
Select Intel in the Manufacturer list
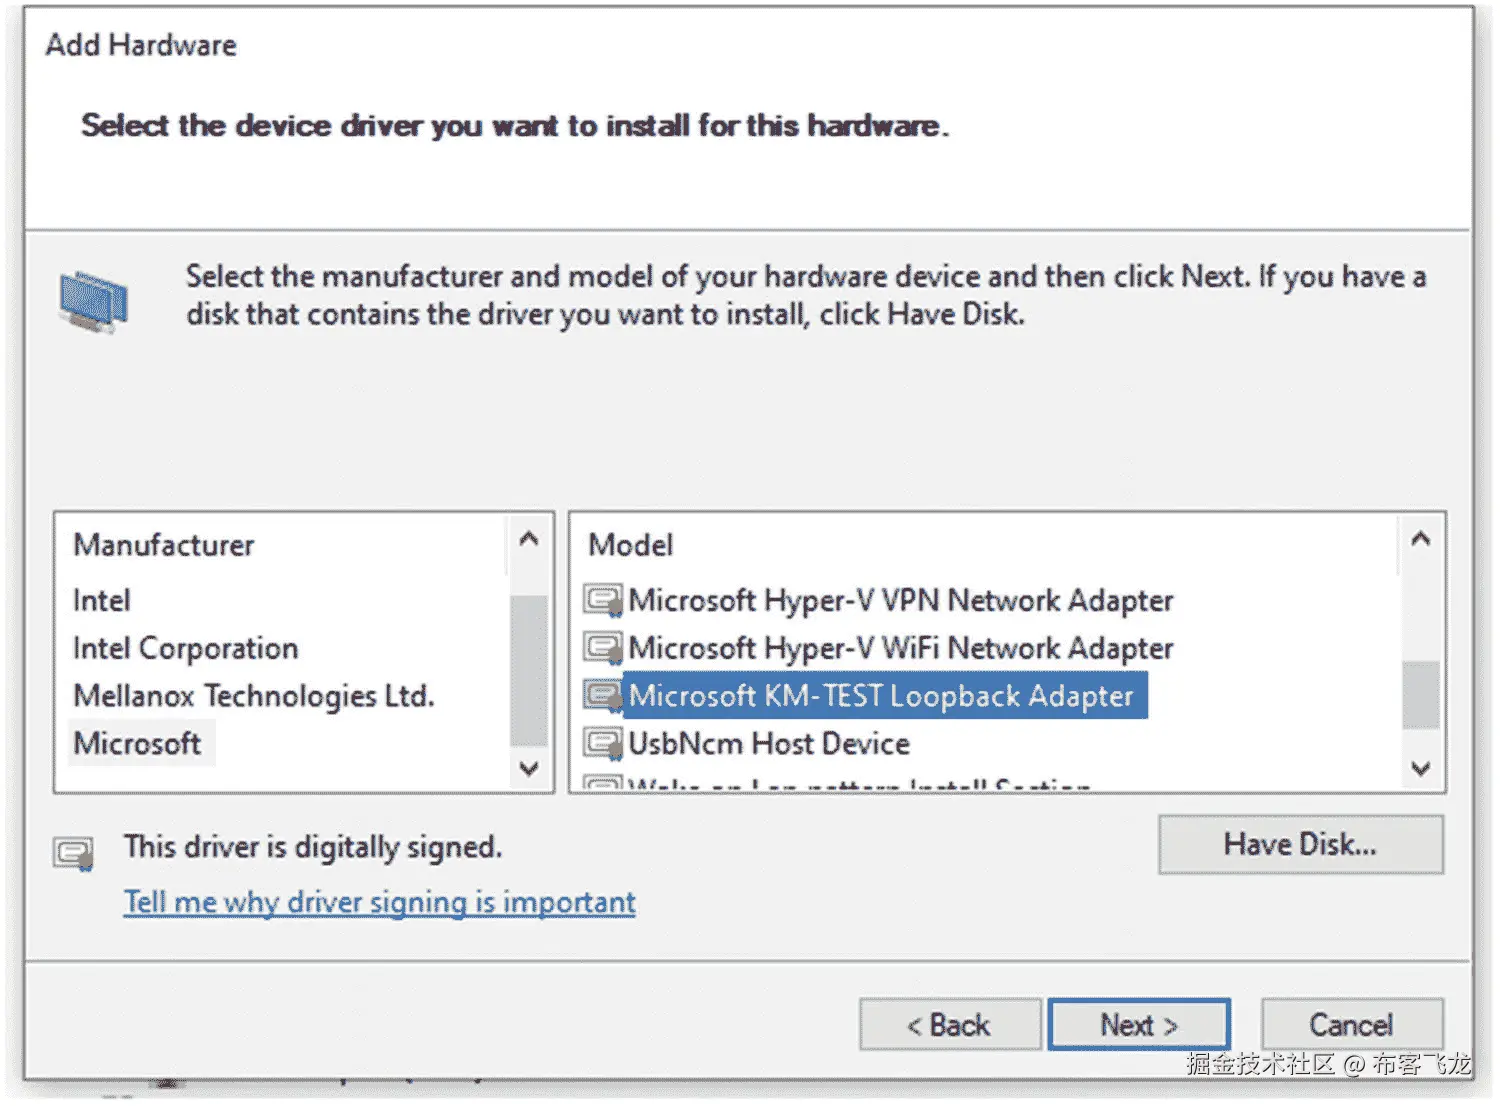coord(102,600)
